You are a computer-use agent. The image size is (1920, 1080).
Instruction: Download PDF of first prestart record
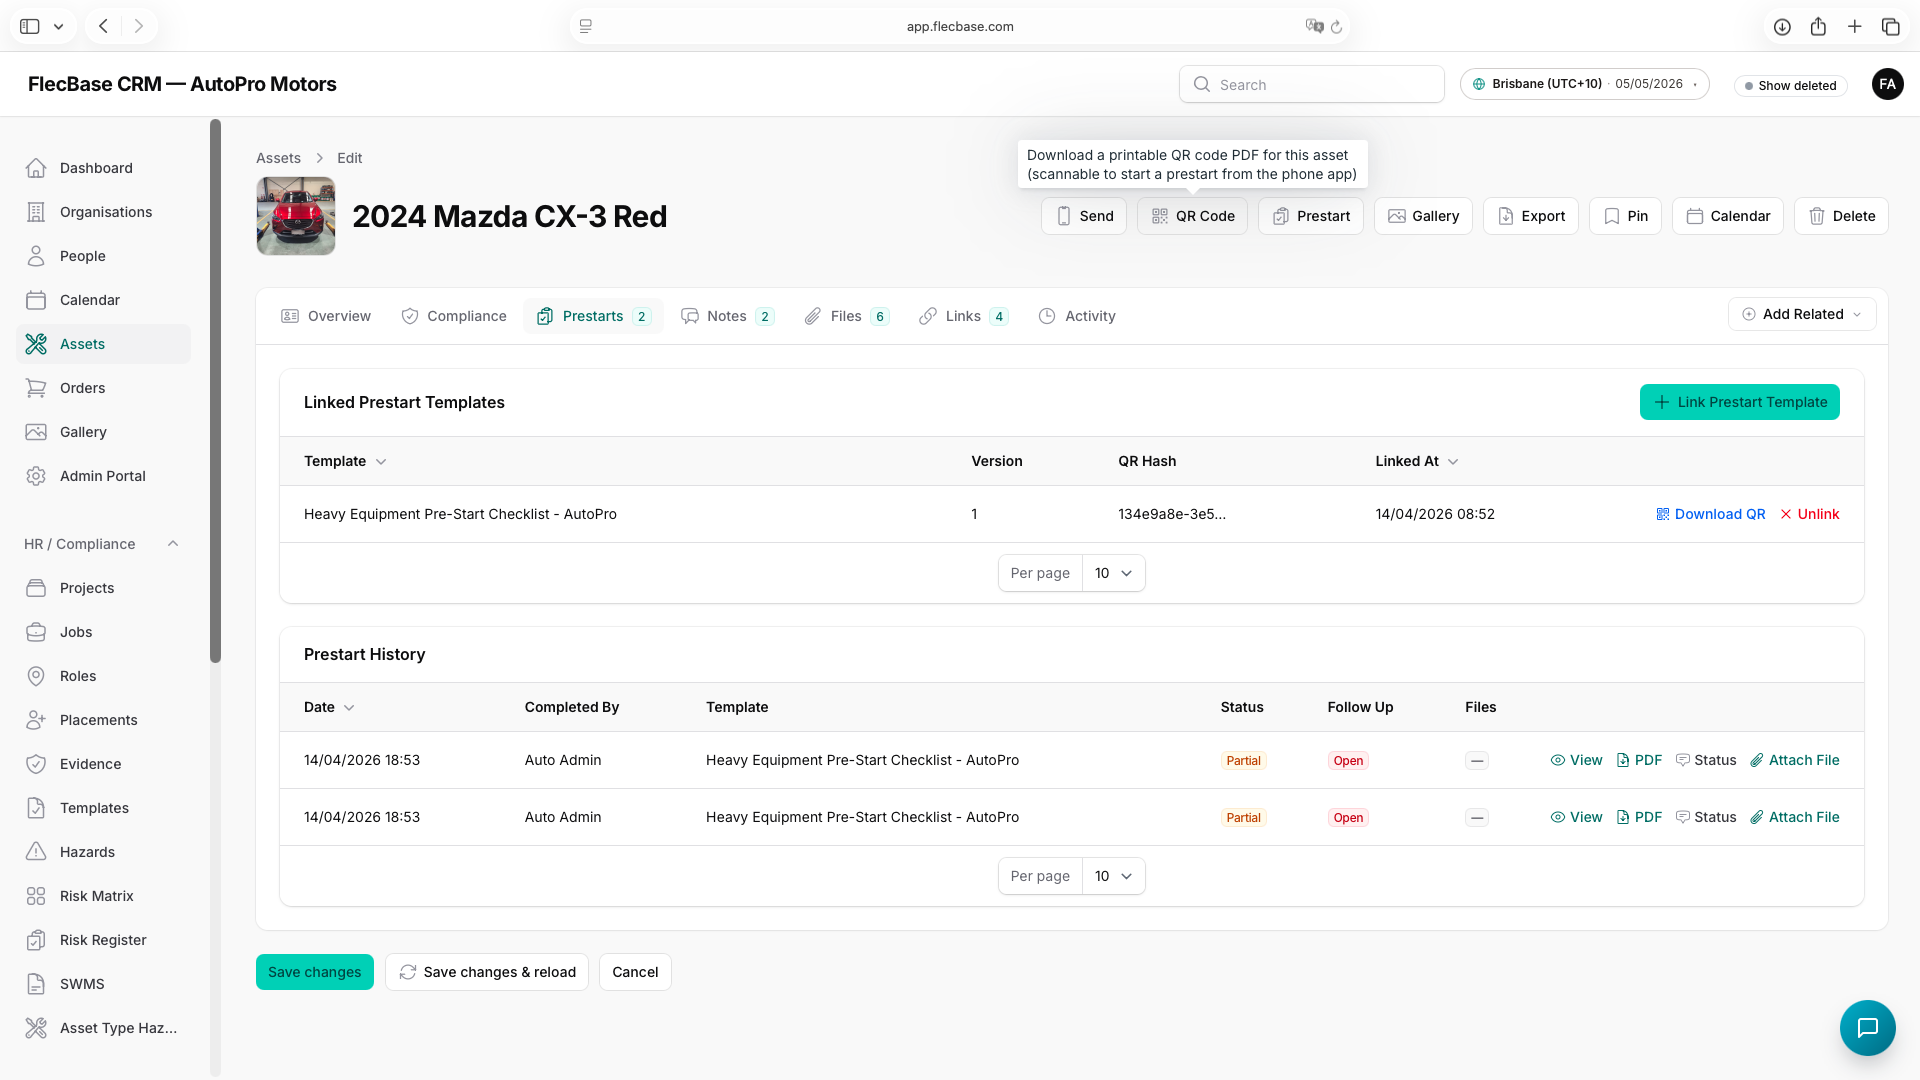(1639, 760)
